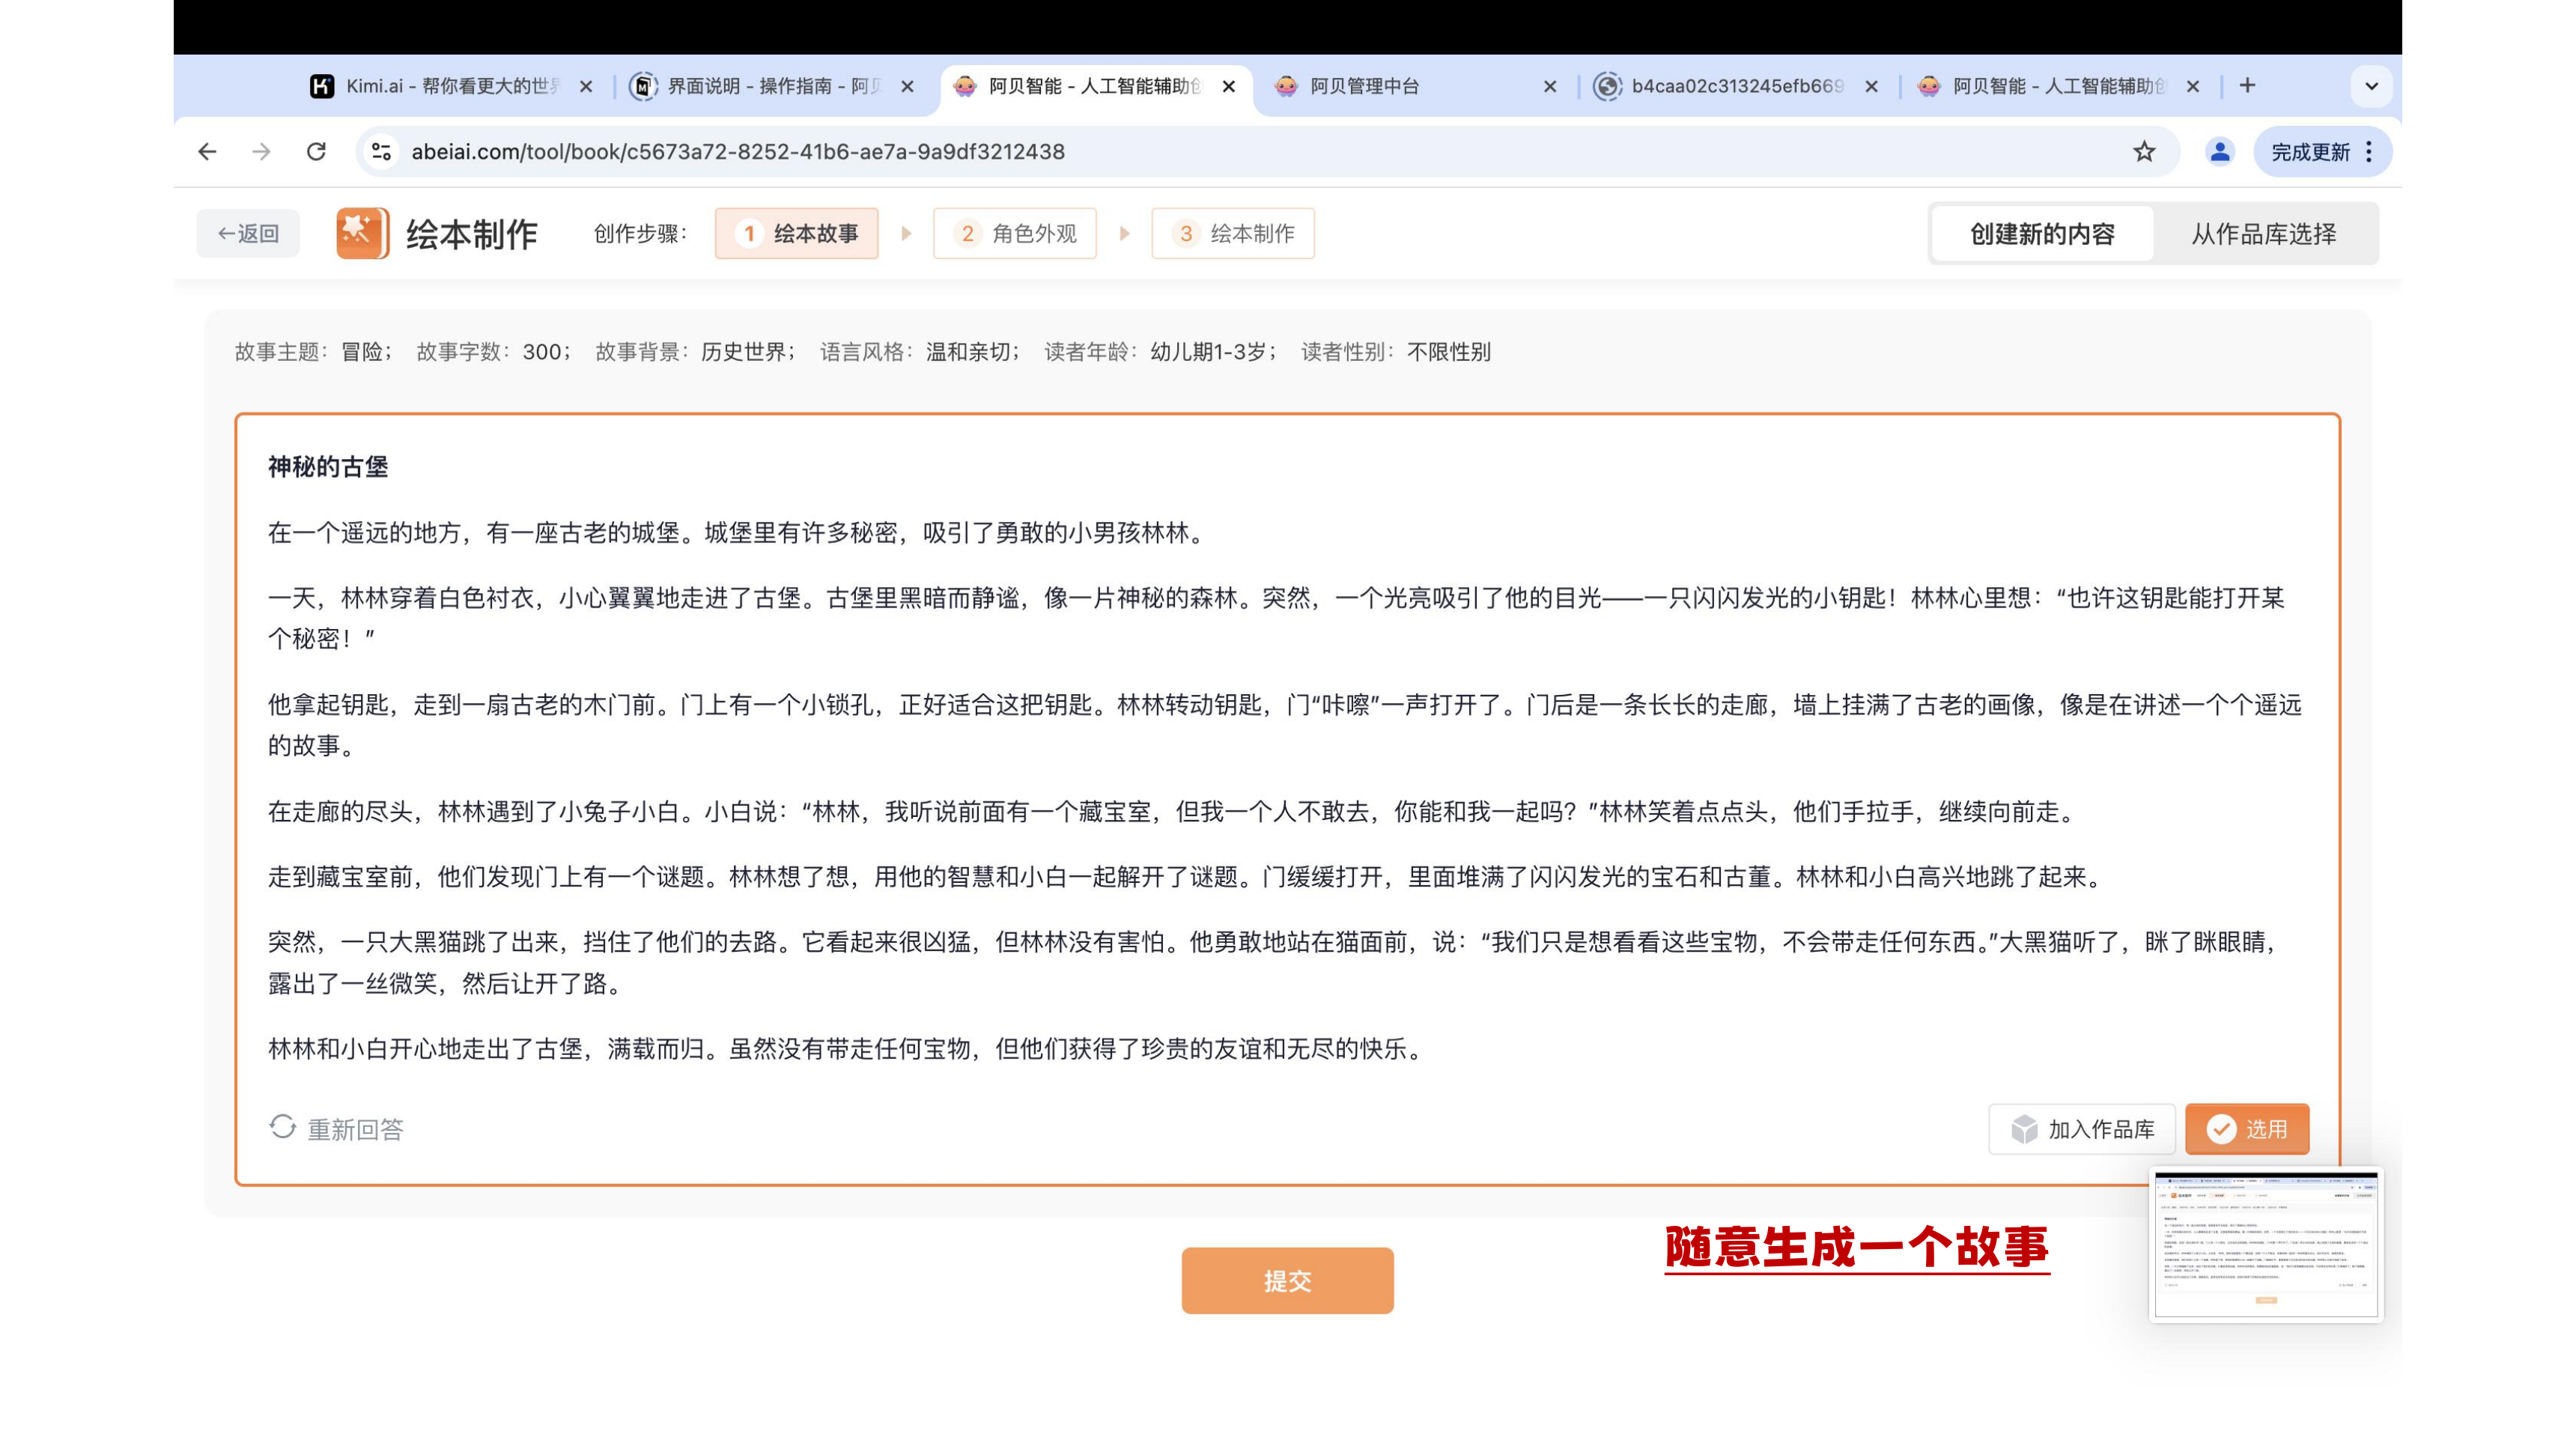
Task: Click the 重新回答 text
Action: [x=355, y=1130]
